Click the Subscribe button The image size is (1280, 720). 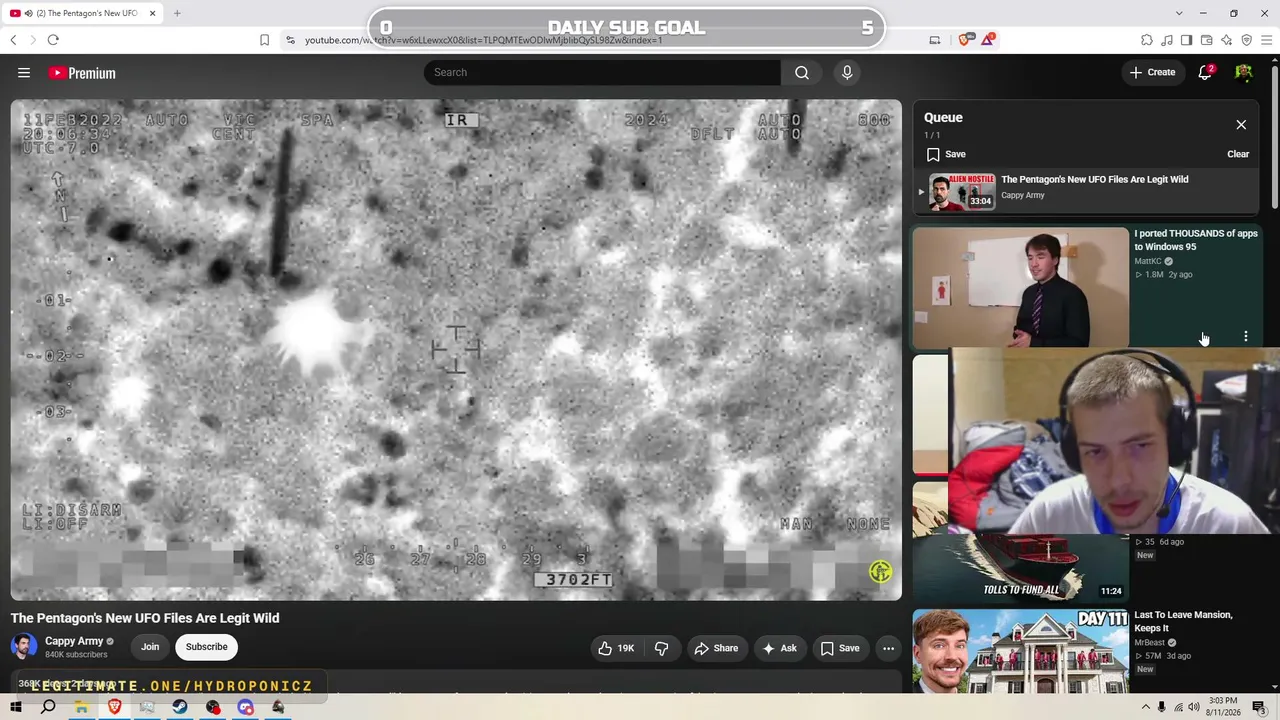click(206, 647)
